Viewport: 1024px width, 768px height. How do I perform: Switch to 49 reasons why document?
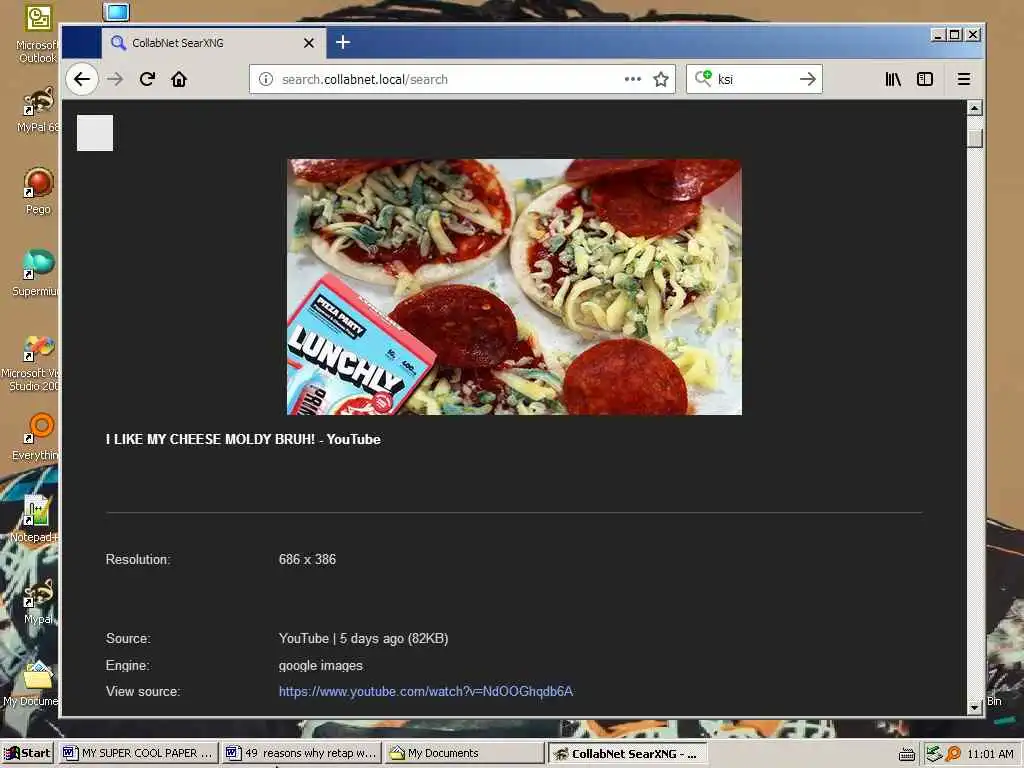coord(302,753)
